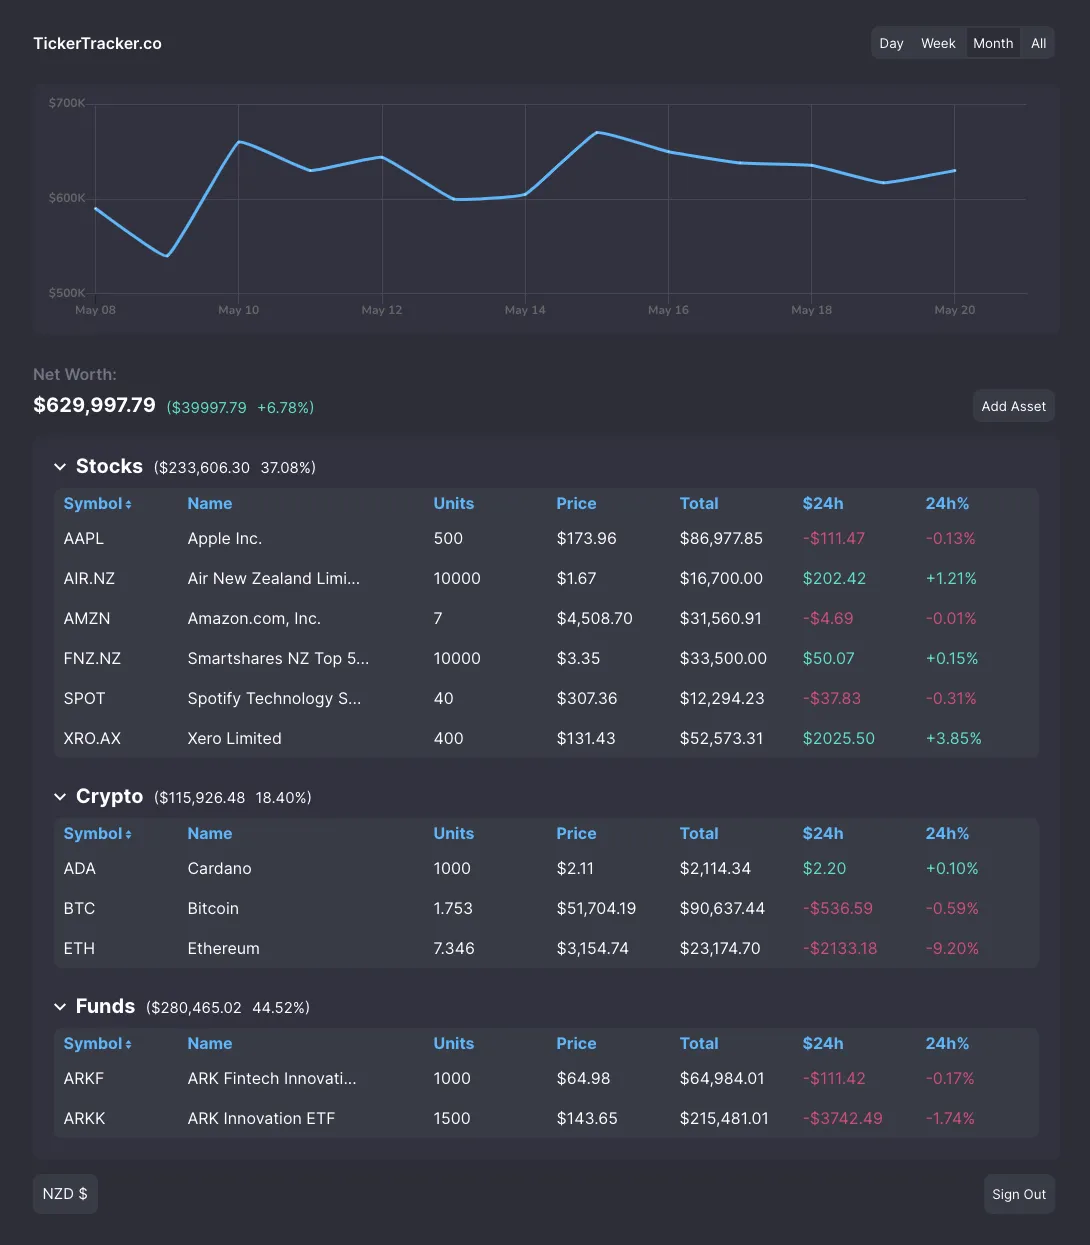The image size is (1090, 1245).
Task: Click the Total header in Funds table
Action: click(699, 1044)
